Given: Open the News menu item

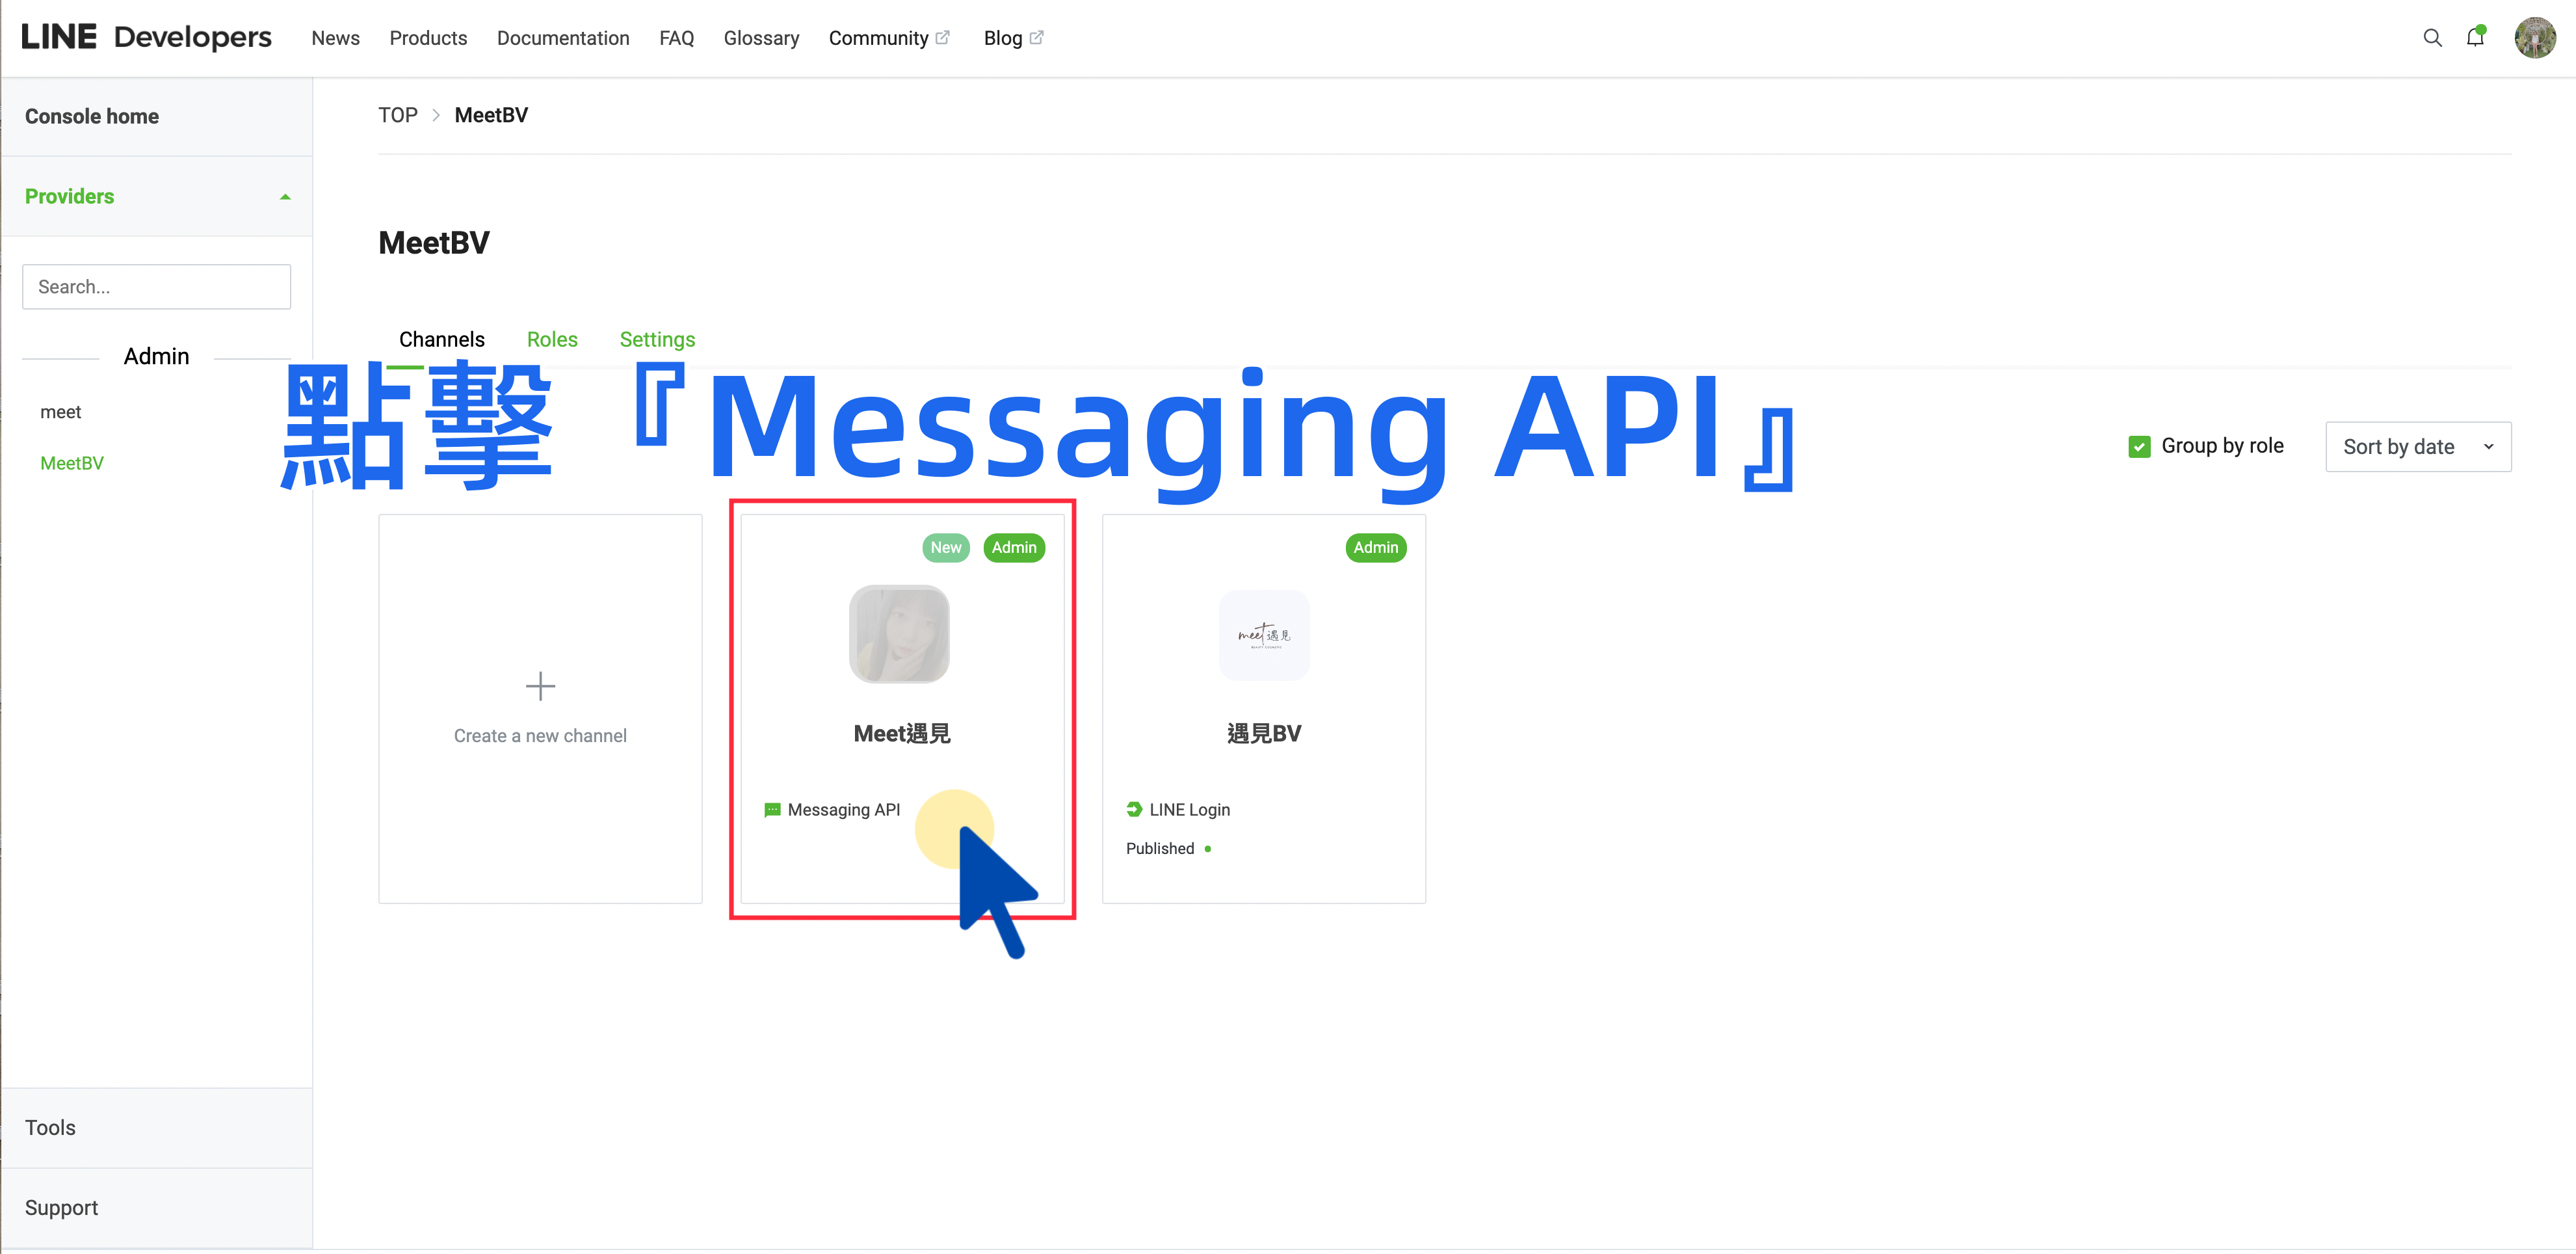Looking at the screenshot, I should (335, 38).
